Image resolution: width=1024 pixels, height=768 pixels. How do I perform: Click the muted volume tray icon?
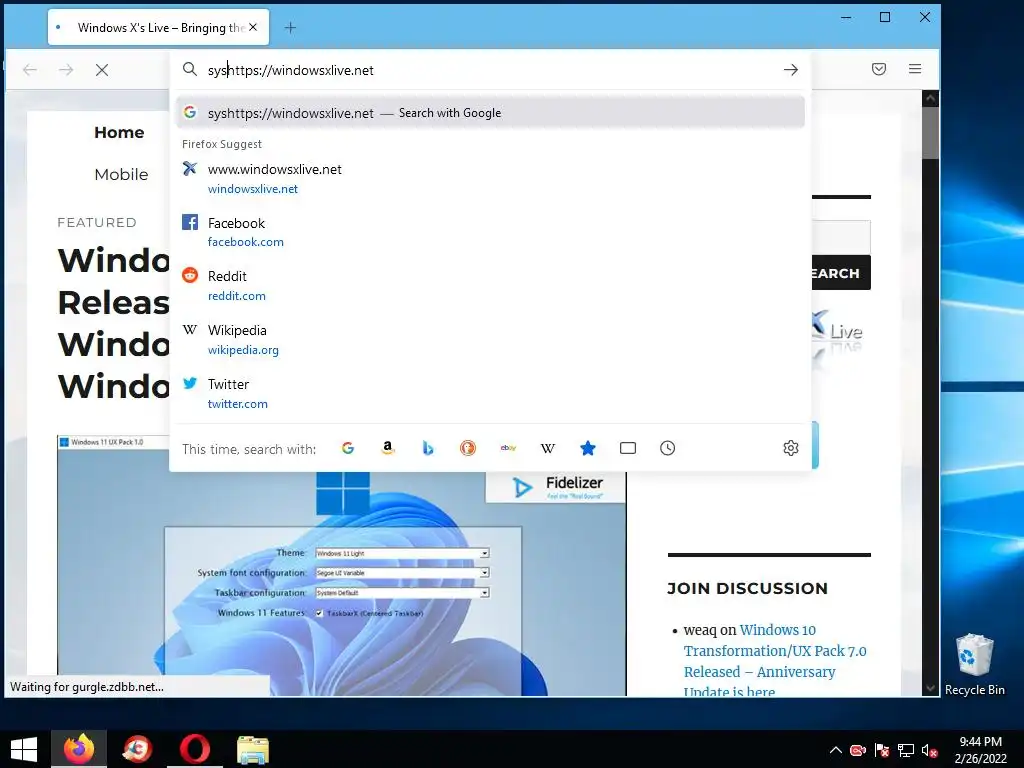(x=929, y=750)
